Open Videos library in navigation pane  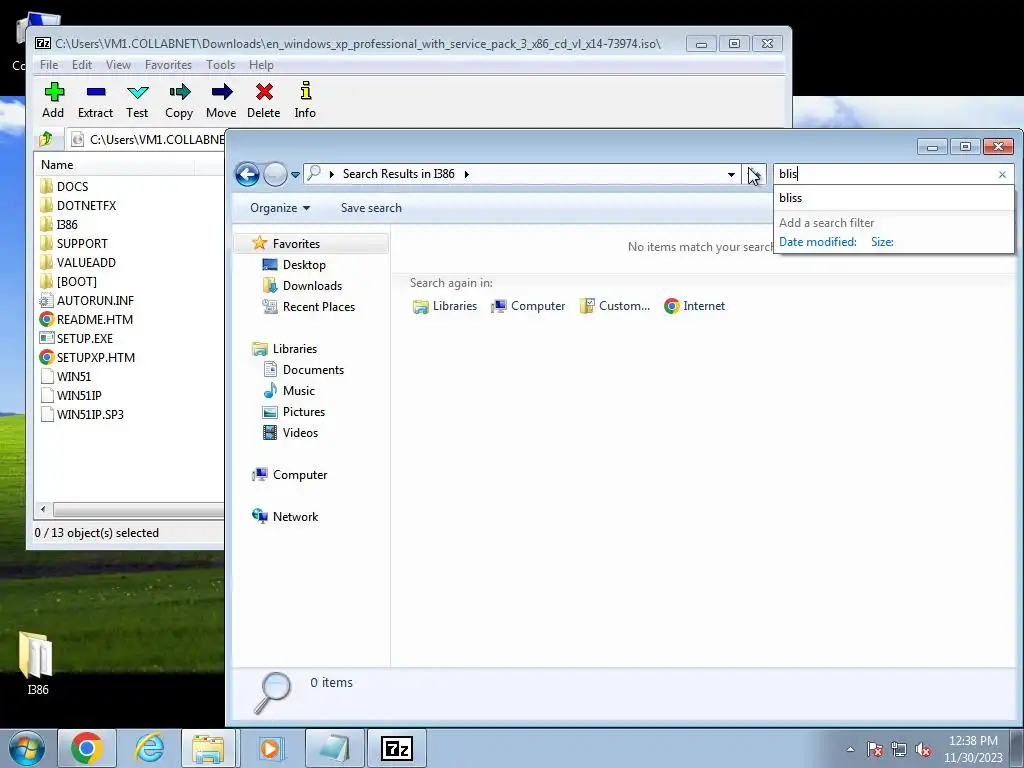(290, 432)
